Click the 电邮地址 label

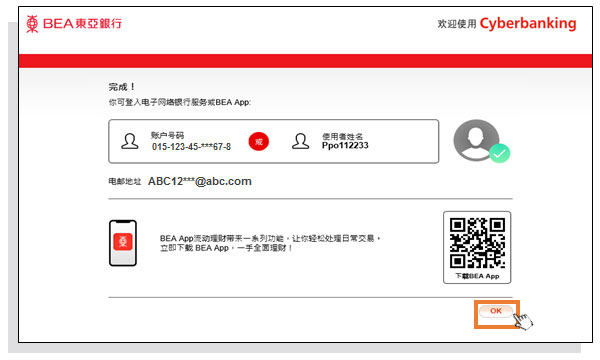(125, 181)
